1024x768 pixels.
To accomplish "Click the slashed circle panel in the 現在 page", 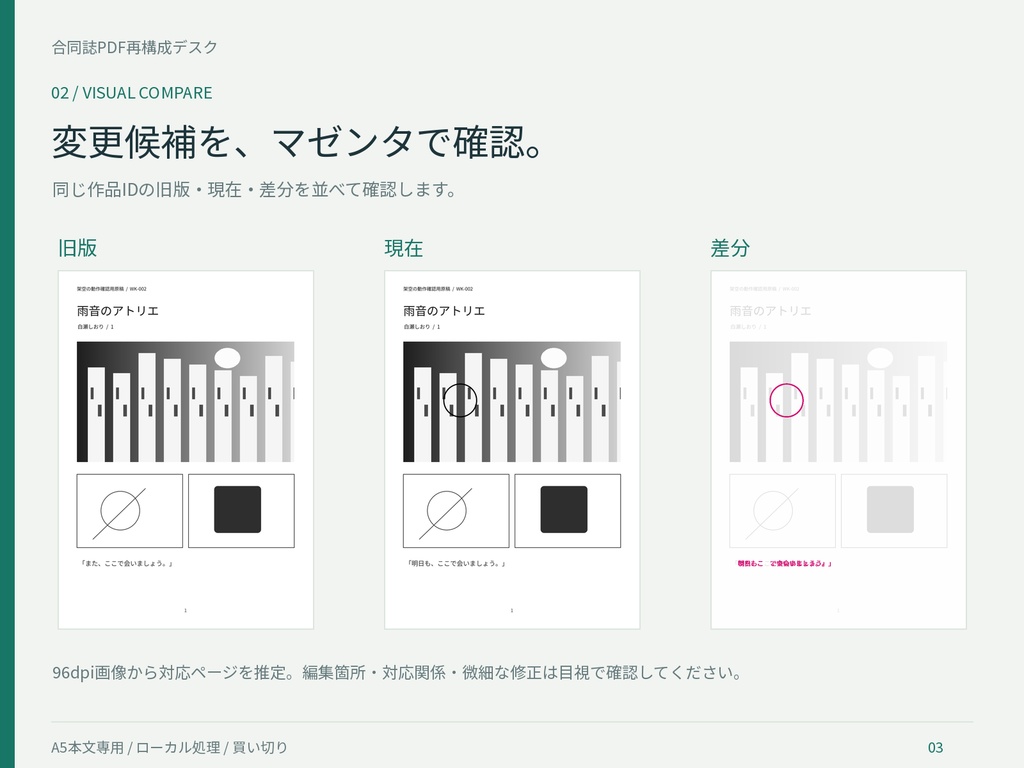I will 456,511.
